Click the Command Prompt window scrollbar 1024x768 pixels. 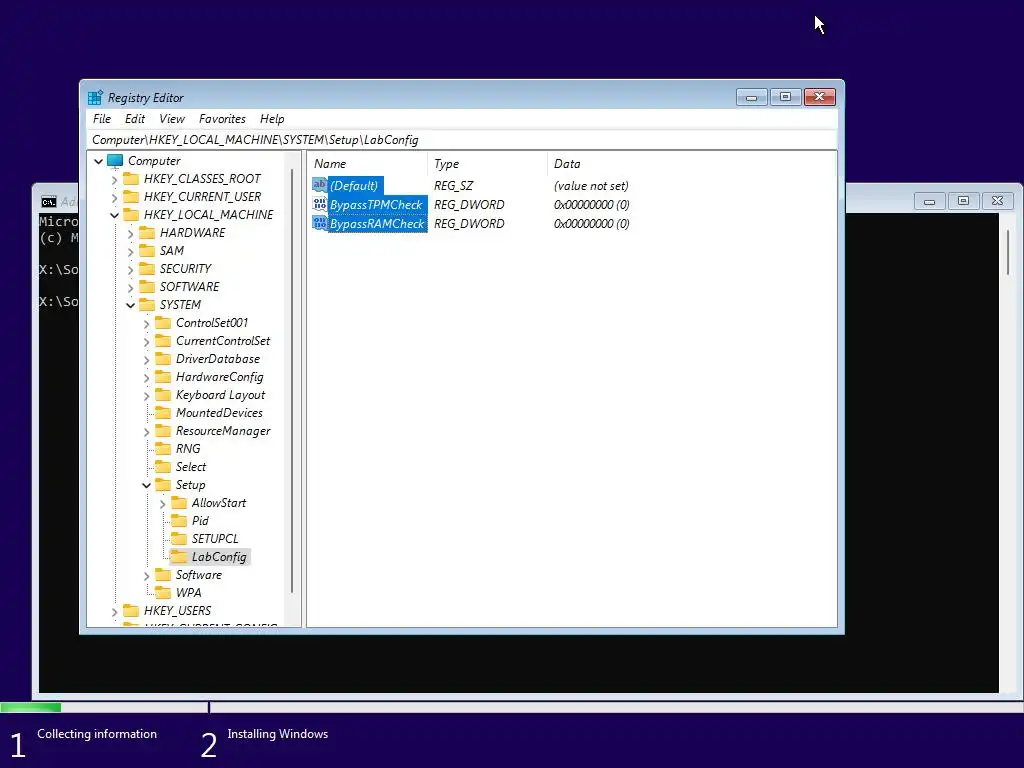pyautogui.click(x=1008, y=251)
